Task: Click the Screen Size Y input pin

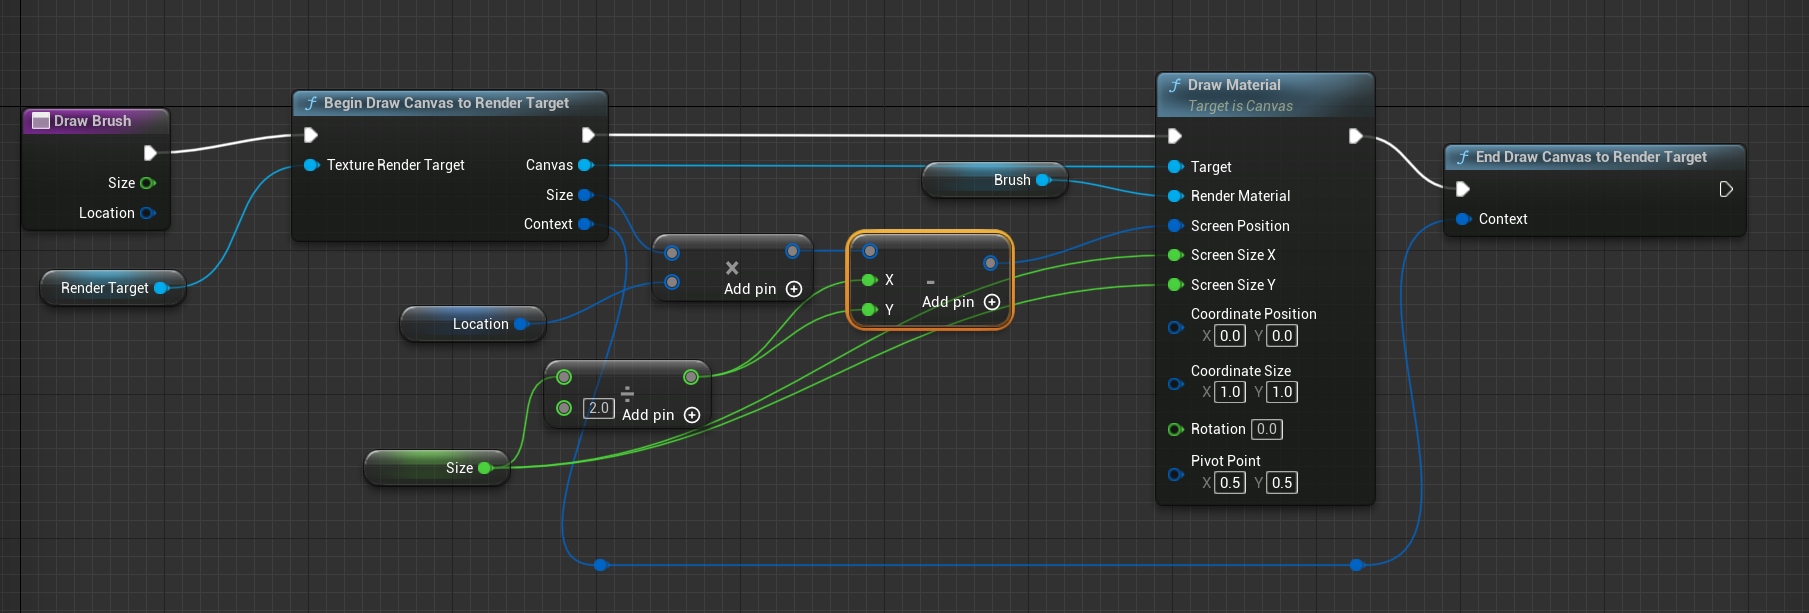Action: click(1176, 285)
